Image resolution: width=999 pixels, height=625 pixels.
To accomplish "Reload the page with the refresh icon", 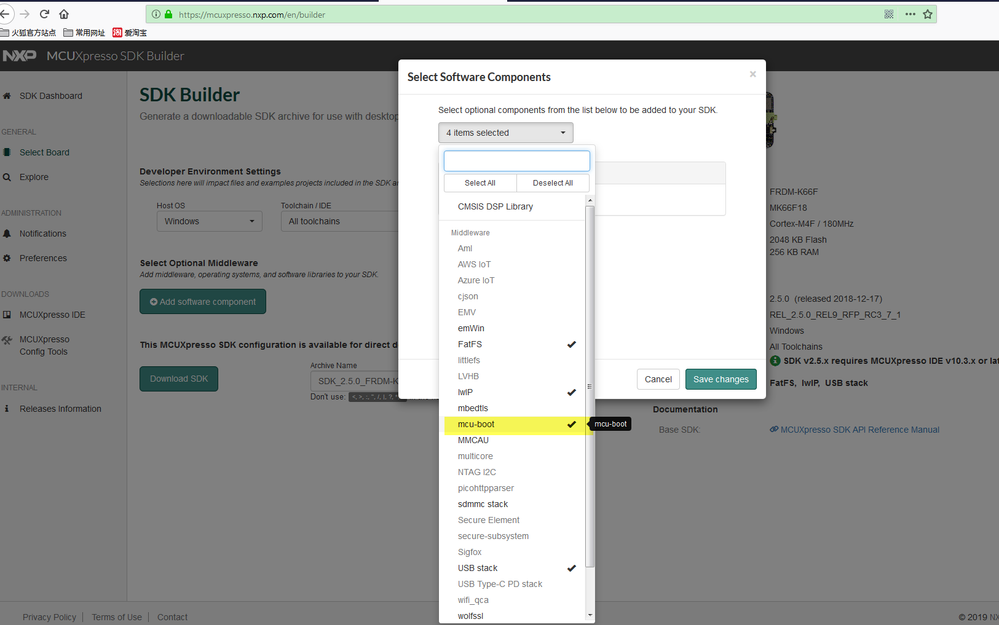I will pyautogui.click(x=45, y=14).
